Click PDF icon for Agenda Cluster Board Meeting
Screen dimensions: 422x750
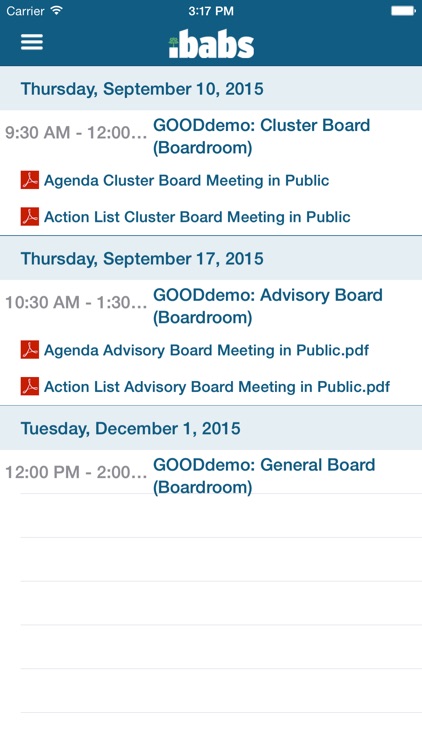coord(30,180)
